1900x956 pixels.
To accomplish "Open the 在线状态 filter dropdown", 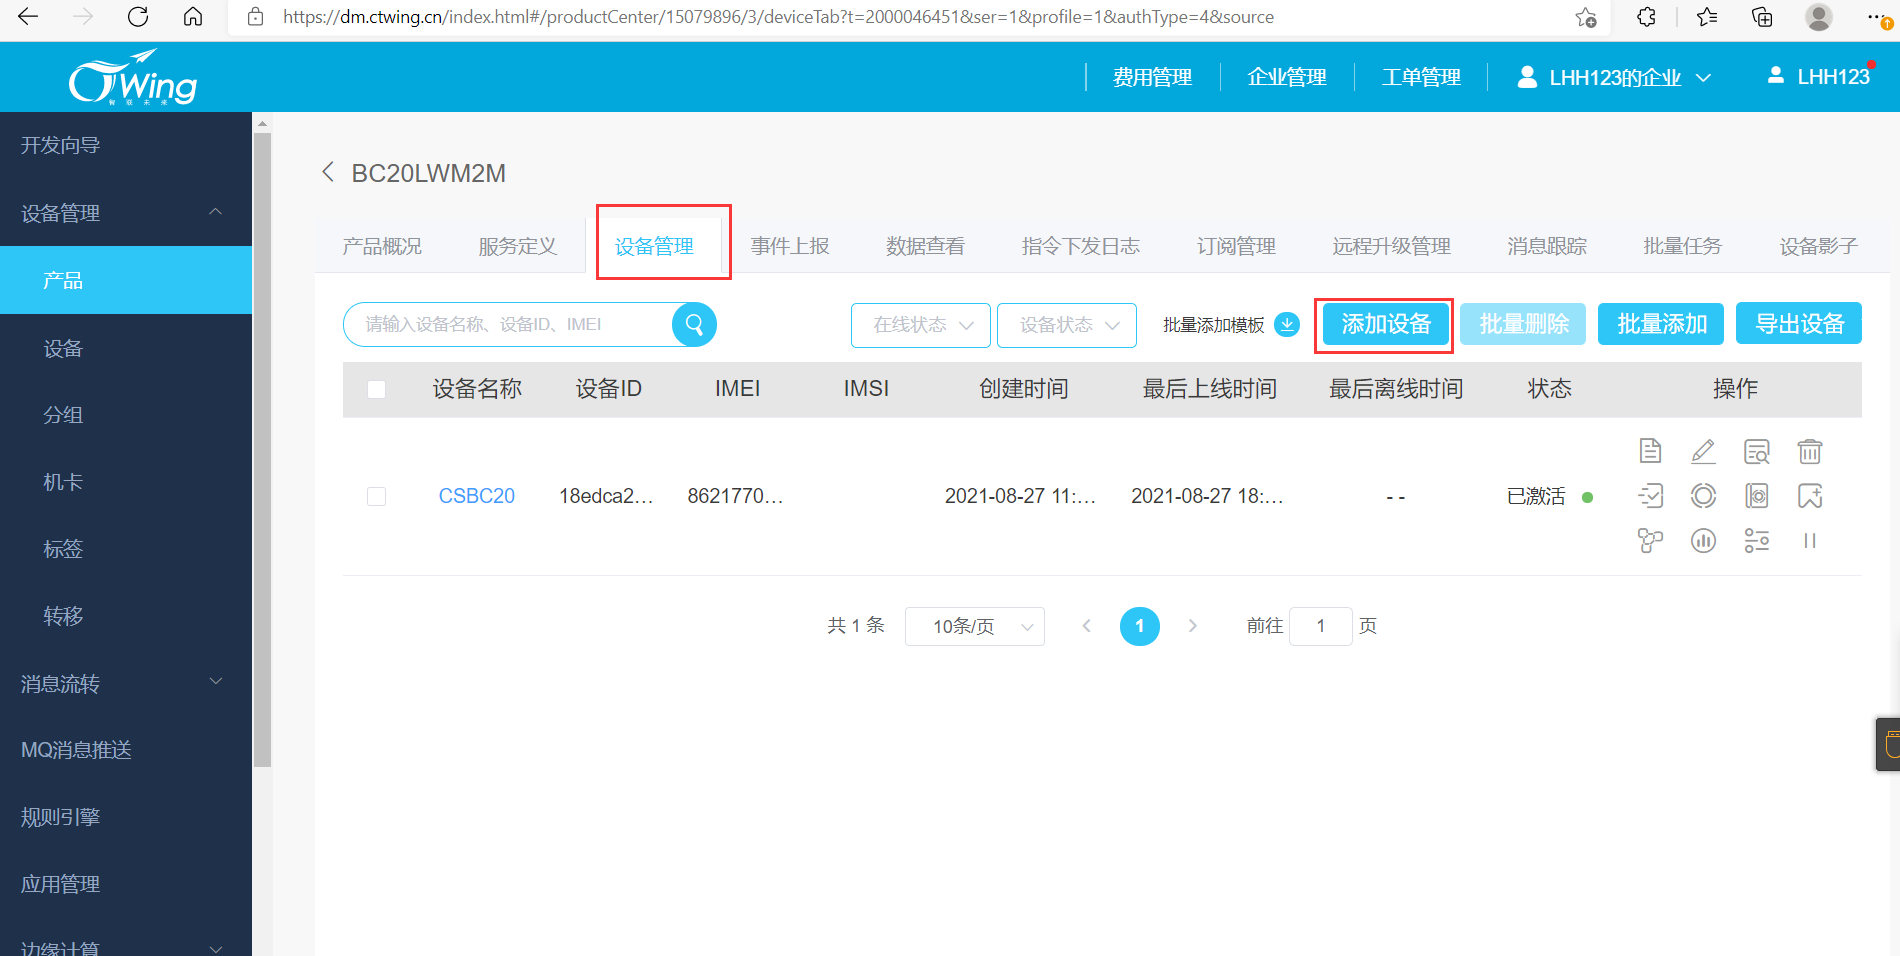I will [x=919, y=324].
